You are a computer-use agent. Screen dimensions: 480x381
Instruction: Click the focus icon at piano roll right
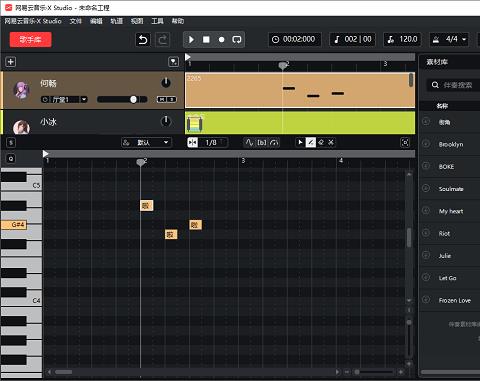pos(405,143)
